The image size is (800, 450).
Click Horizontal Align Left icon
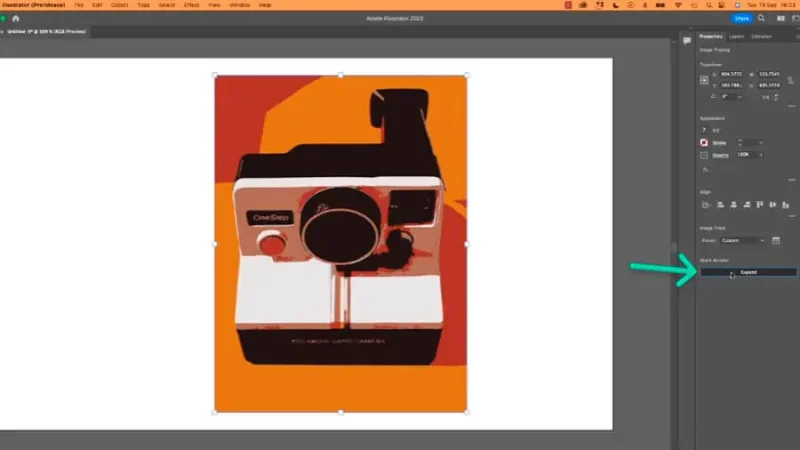(x=720, y=205)
